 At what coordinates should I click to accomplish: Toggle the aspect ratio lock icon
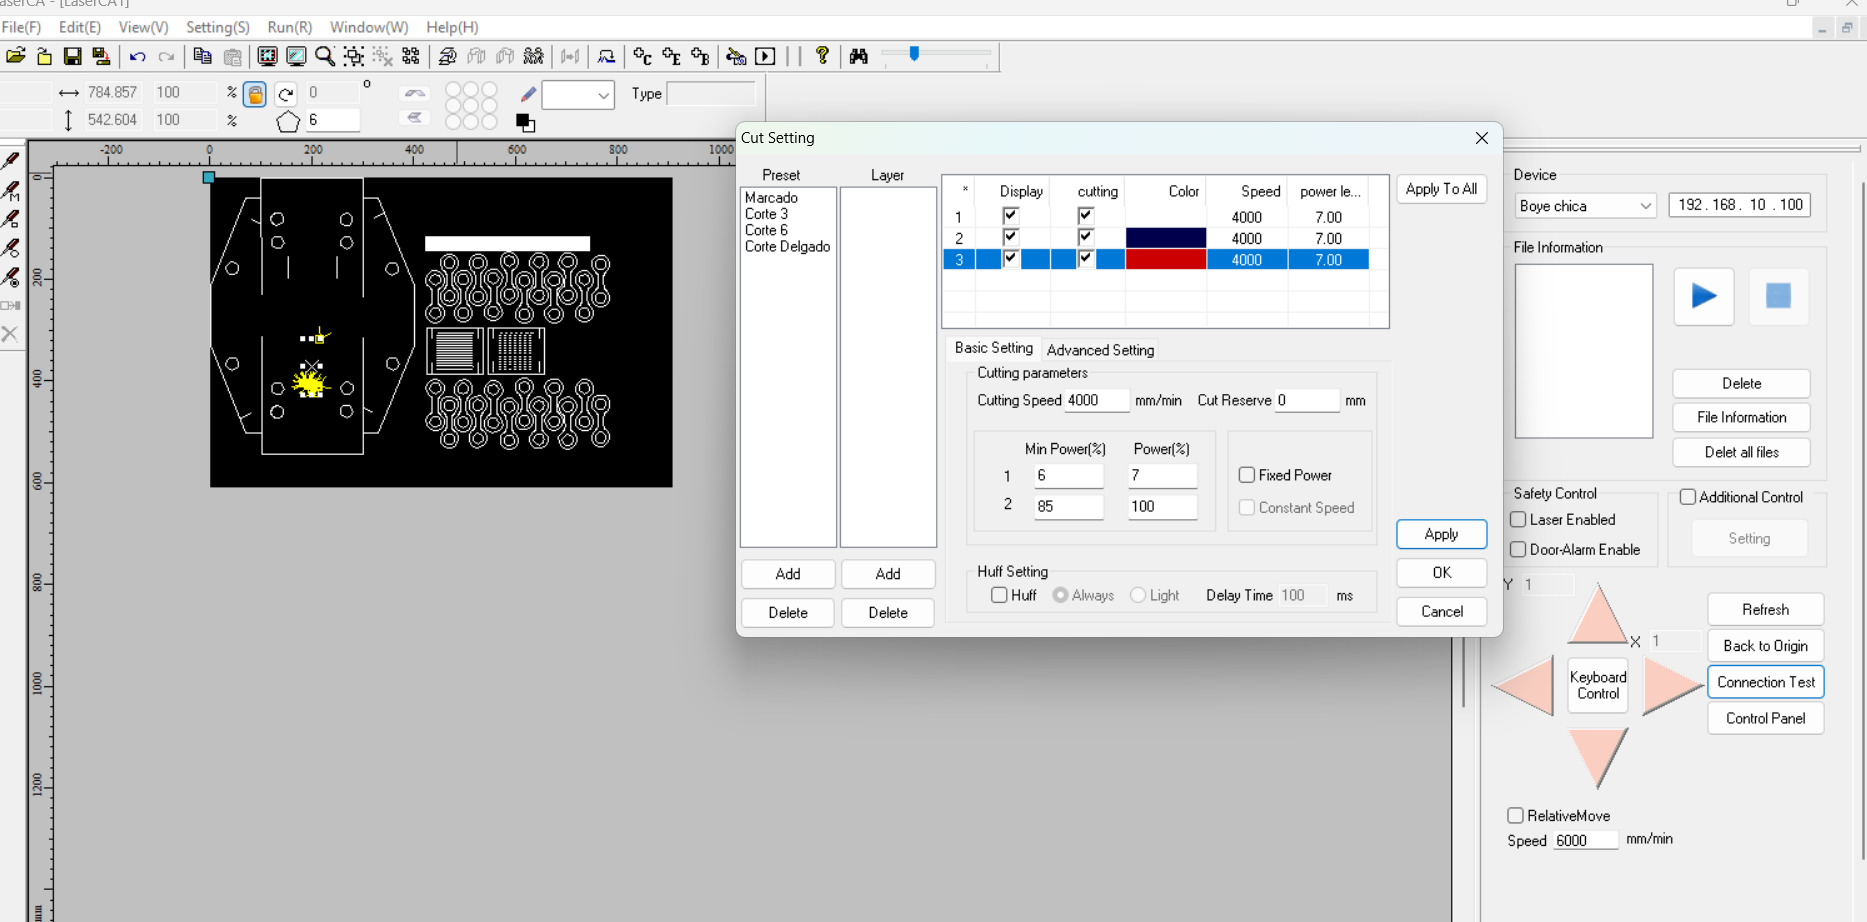tap(255, 94)
